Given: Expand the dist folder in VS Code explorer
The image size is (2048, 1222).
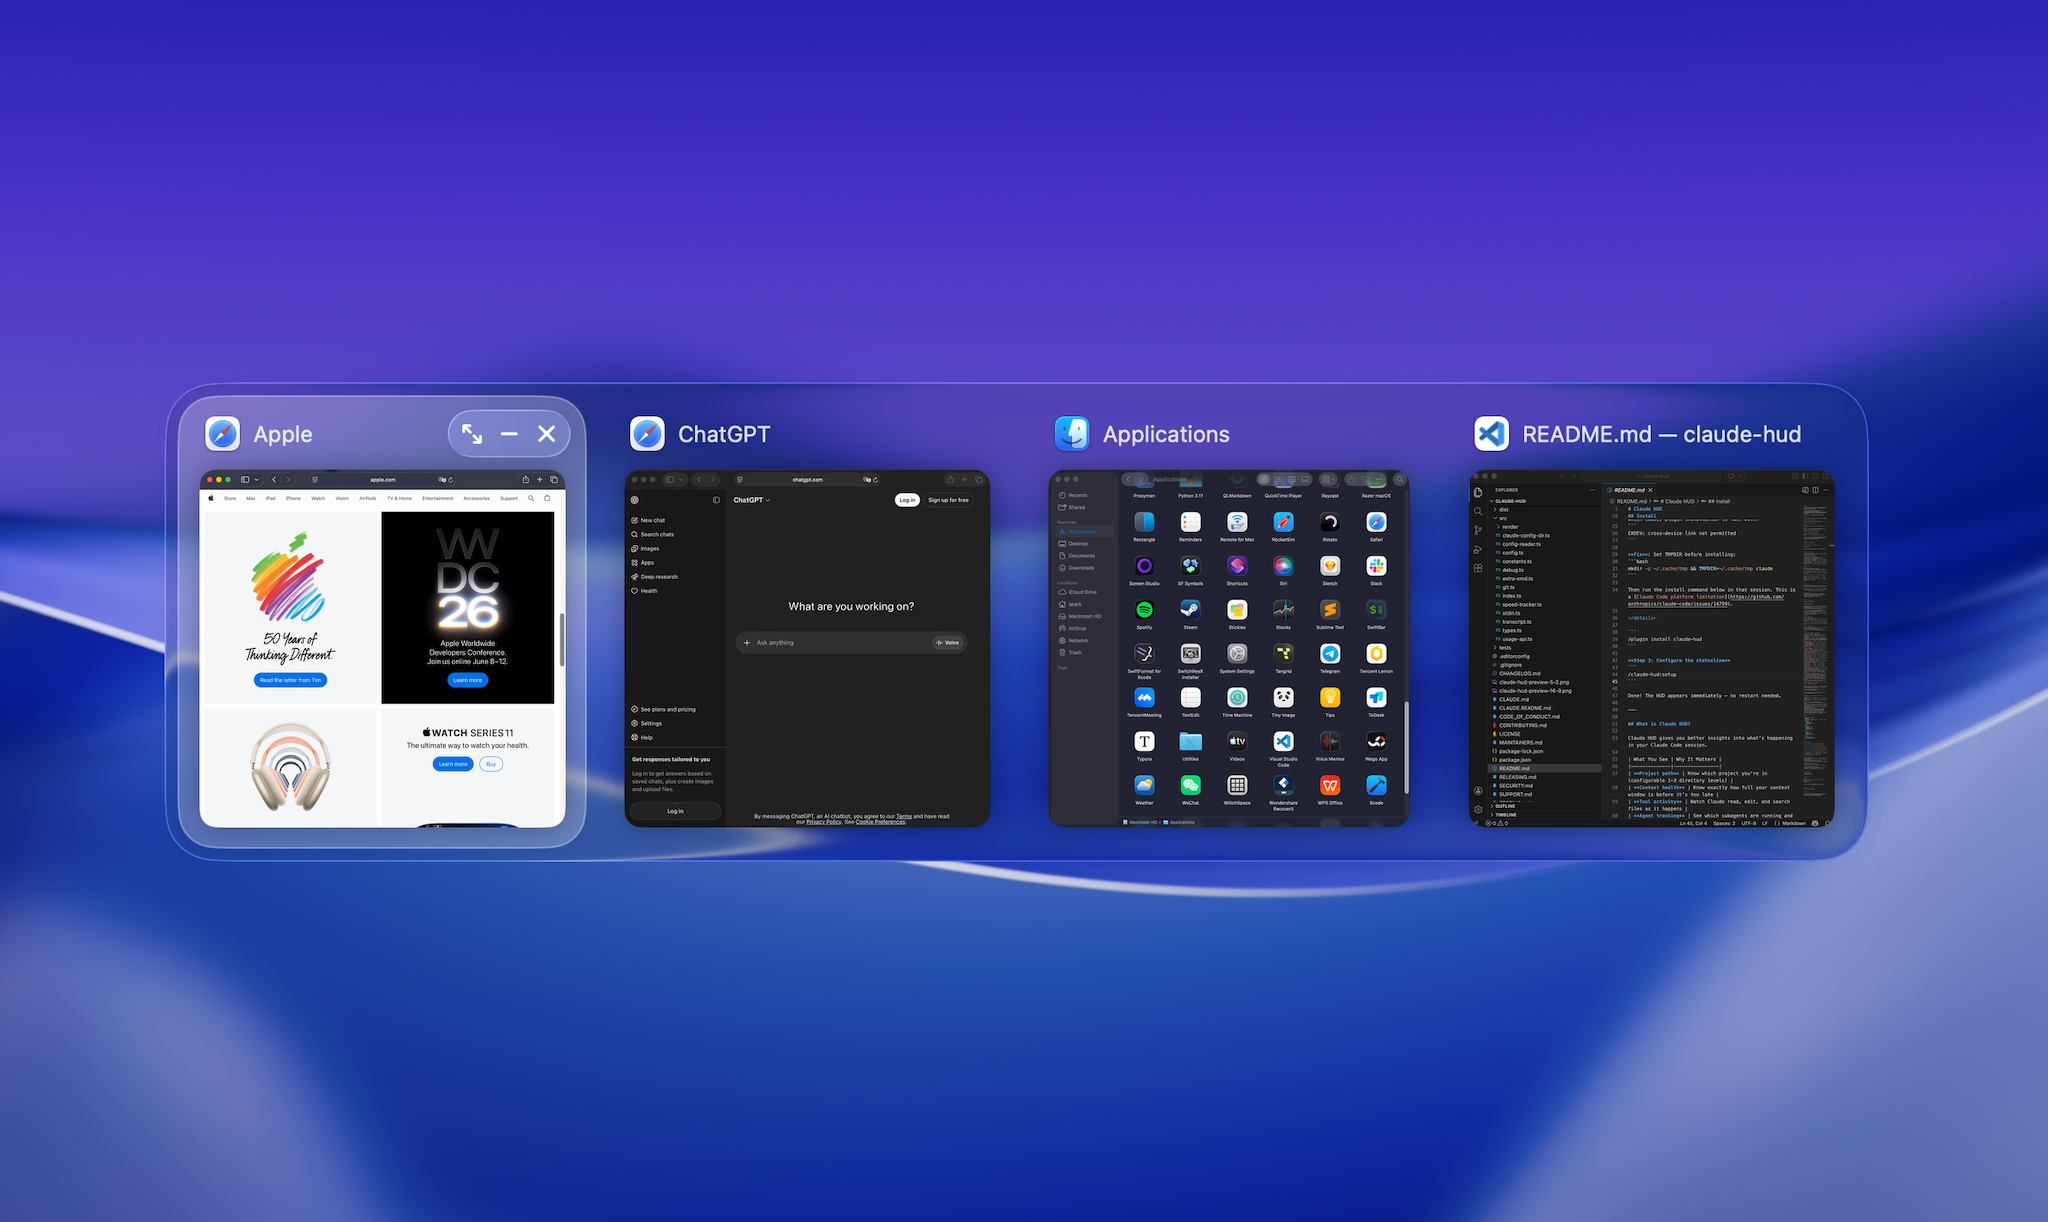Looking at the screenshot, I should pyautogui.click(x=1501, y=510).
